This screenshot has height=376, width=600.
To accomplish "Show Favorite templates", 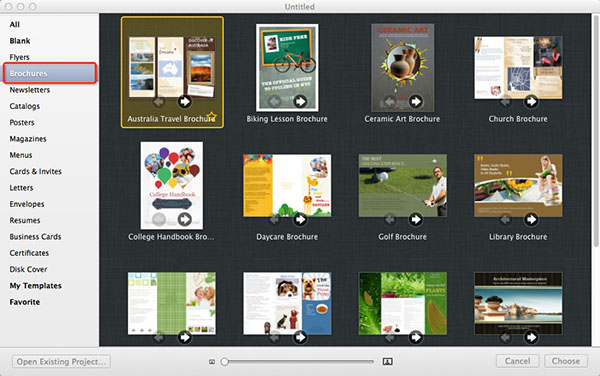I will tap(25, 302).
